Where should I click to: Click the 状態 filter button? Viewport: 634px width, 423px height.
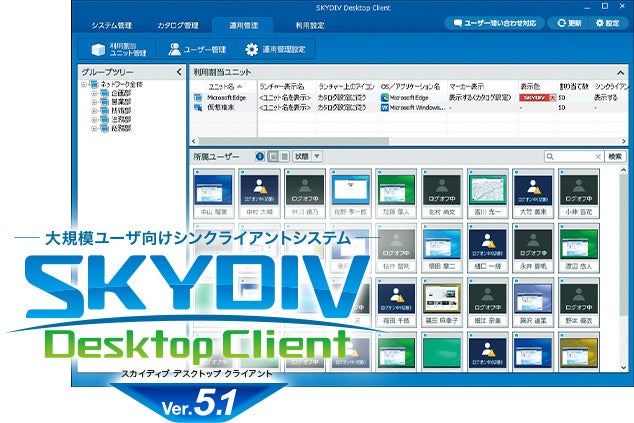pos(302,156)
